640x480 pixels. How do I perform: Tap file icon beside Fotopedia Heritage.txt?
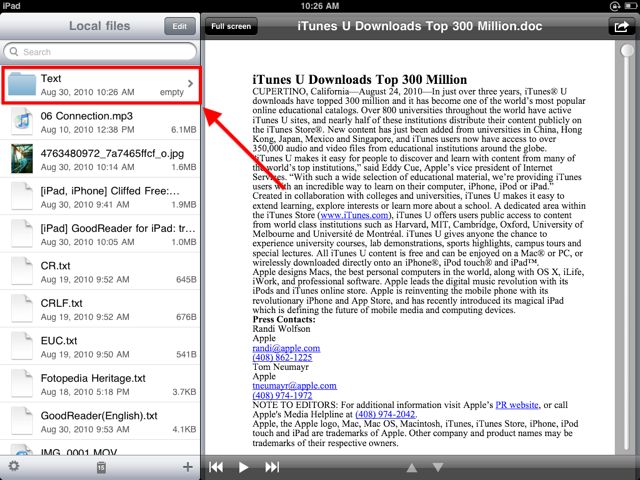(x=22, y=384)
